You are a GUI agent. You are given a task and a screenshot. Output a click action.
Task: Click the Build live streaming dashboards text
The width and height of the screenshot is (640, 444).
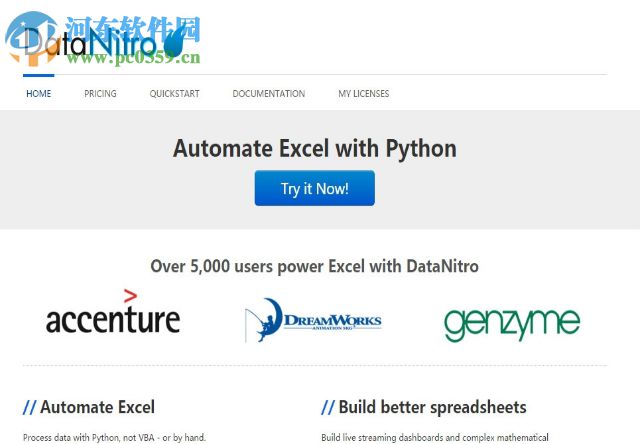[435, 437]
